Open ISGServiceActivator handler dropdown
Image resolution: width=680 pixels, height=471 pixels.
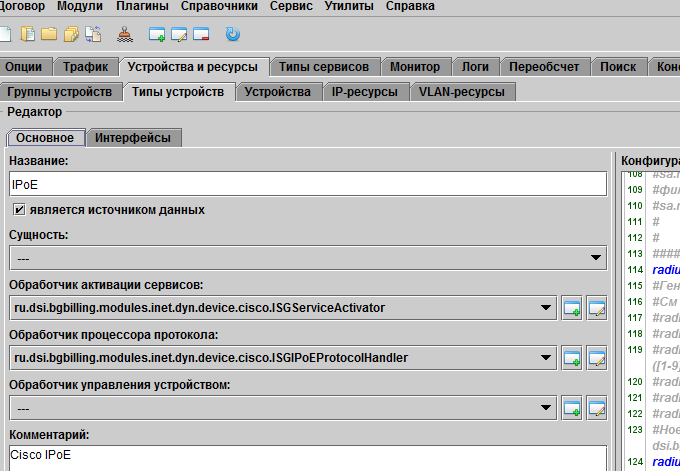pyautogui.click(x=283, y=308)
